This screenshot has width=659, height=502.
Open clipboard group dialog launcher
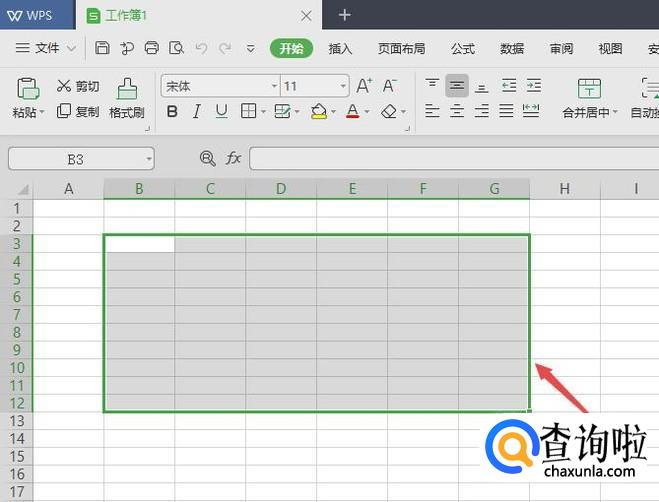[148, 129]
